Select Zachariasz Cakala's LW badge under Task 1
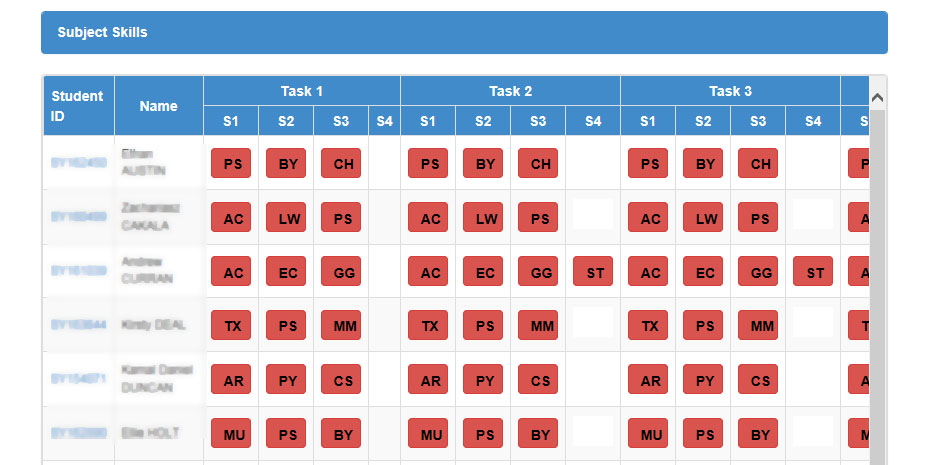The image size is (933, 465). 286,217
